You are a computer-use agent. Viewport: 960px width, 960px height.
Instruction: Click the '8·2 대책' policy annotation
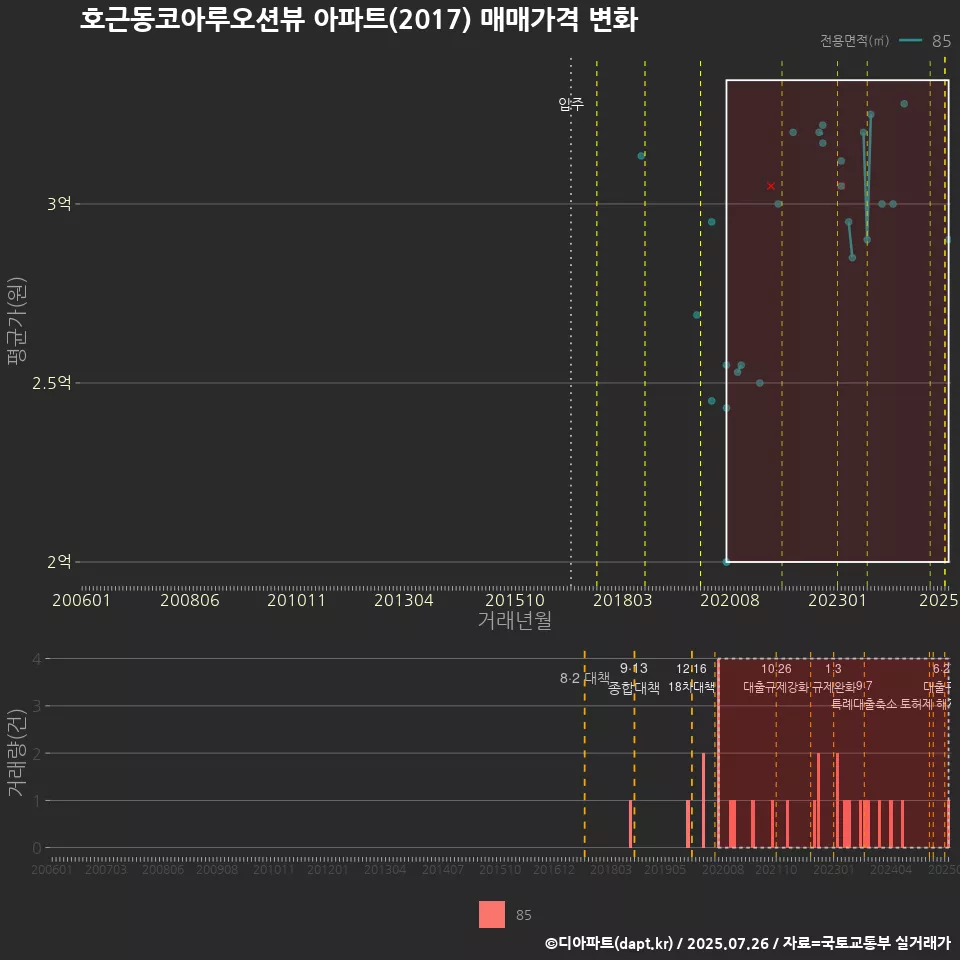point(585,678)
